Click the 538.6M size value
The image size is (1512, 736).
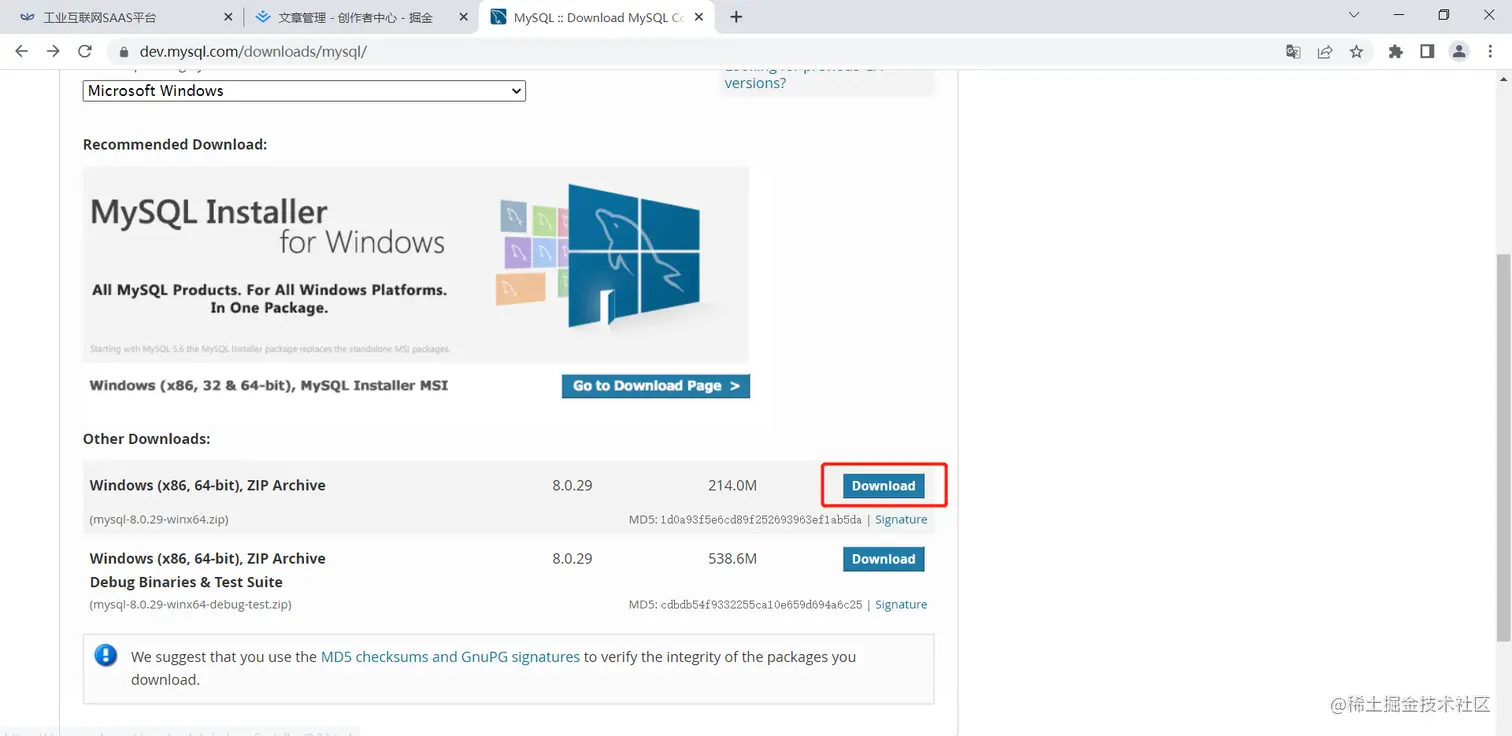732,559
